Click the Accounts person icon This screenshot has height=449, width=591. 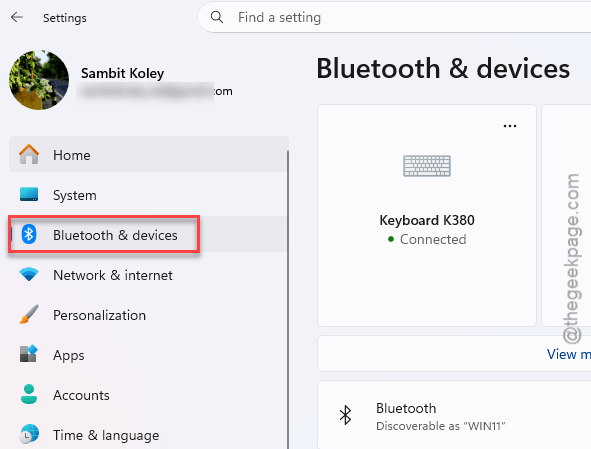point(29,394)
